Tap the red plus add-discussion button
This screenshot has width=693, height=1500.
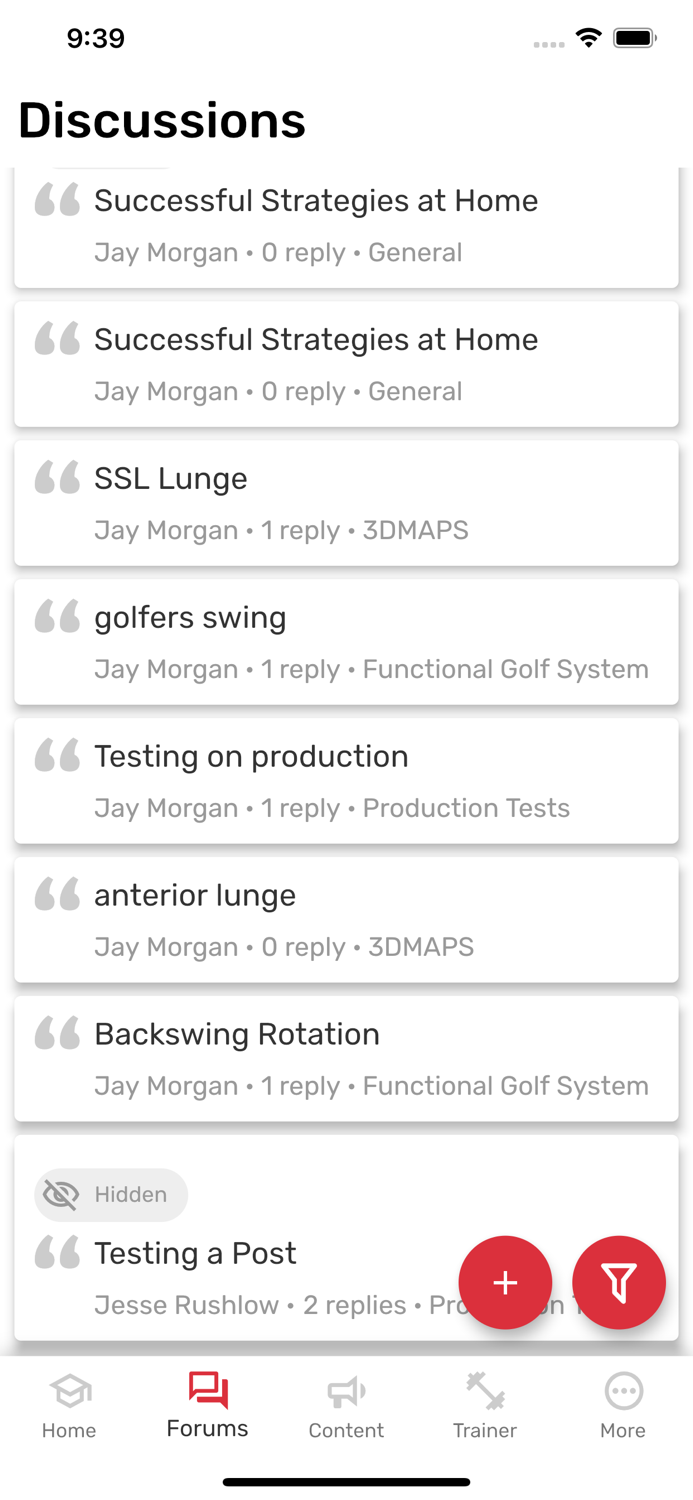(x=505, y=1282)
